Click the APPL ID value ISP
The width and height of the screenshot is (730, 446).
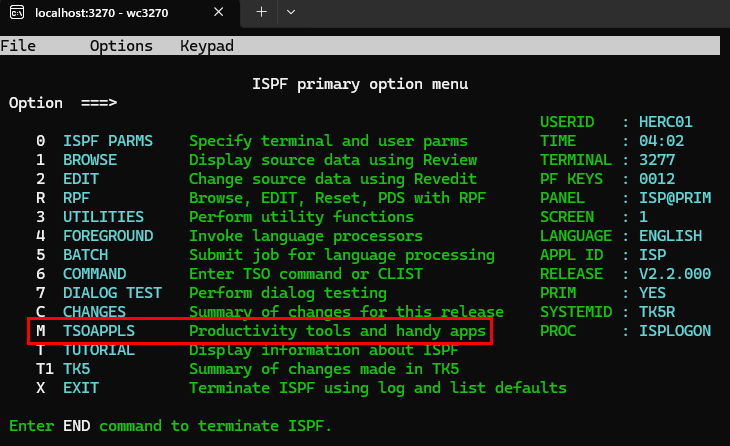(x=652, y=255)
